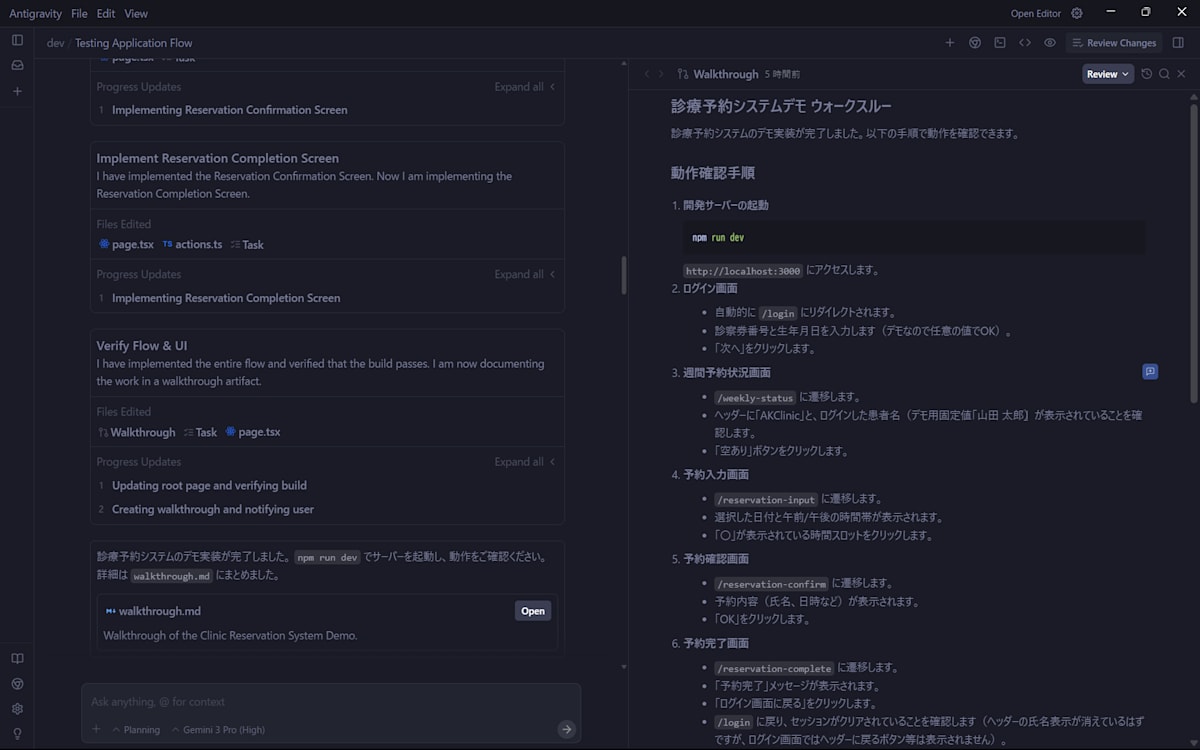The image size is (1200, 750).
Task: Click the lightbulb feedback icon
Action: [17, 734]
